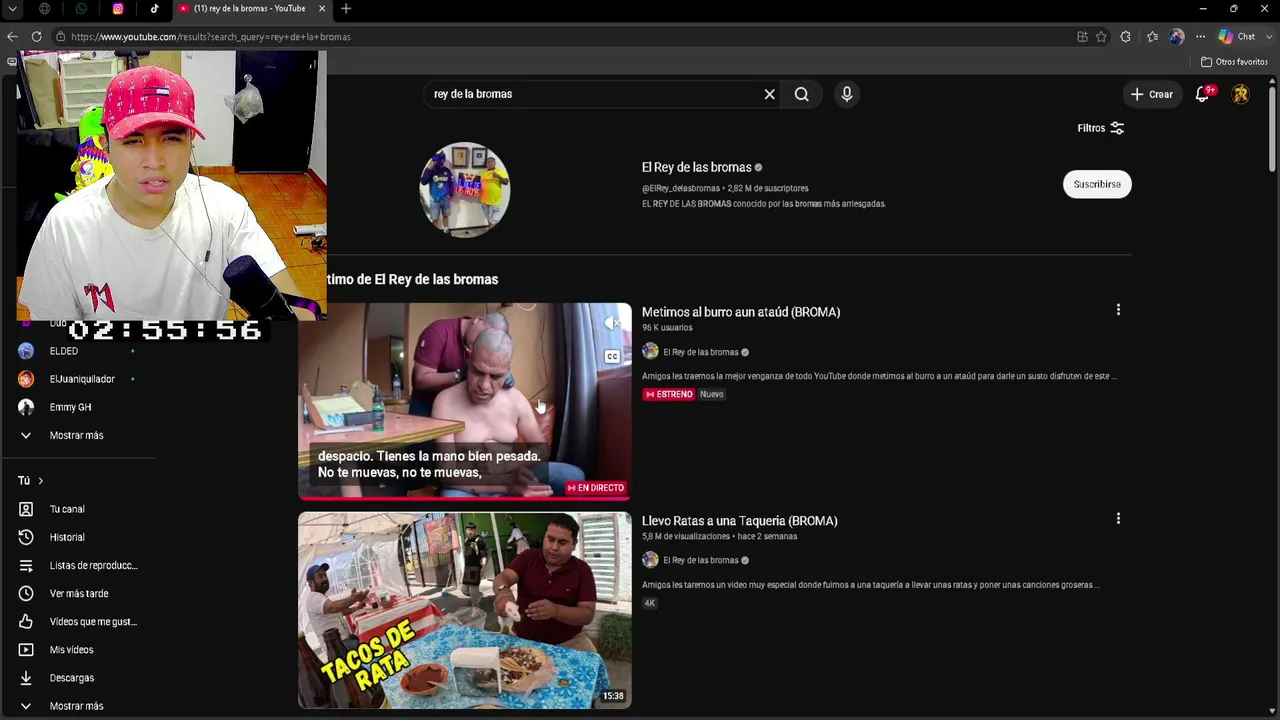Open the El Rey de las bromas channel avatar
The height and width of the screenshot is (720, 1280).
point(465,189)
